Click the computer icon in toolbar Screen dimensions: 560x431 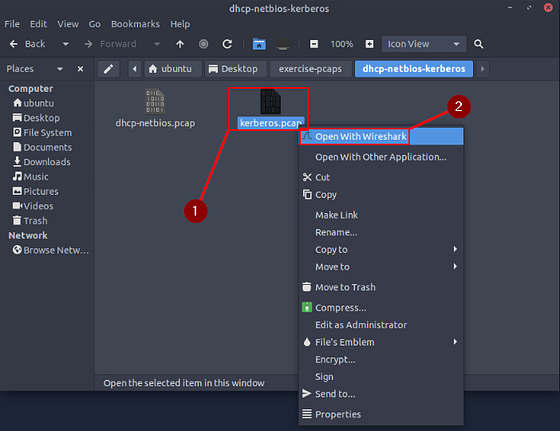pos(282,44)
